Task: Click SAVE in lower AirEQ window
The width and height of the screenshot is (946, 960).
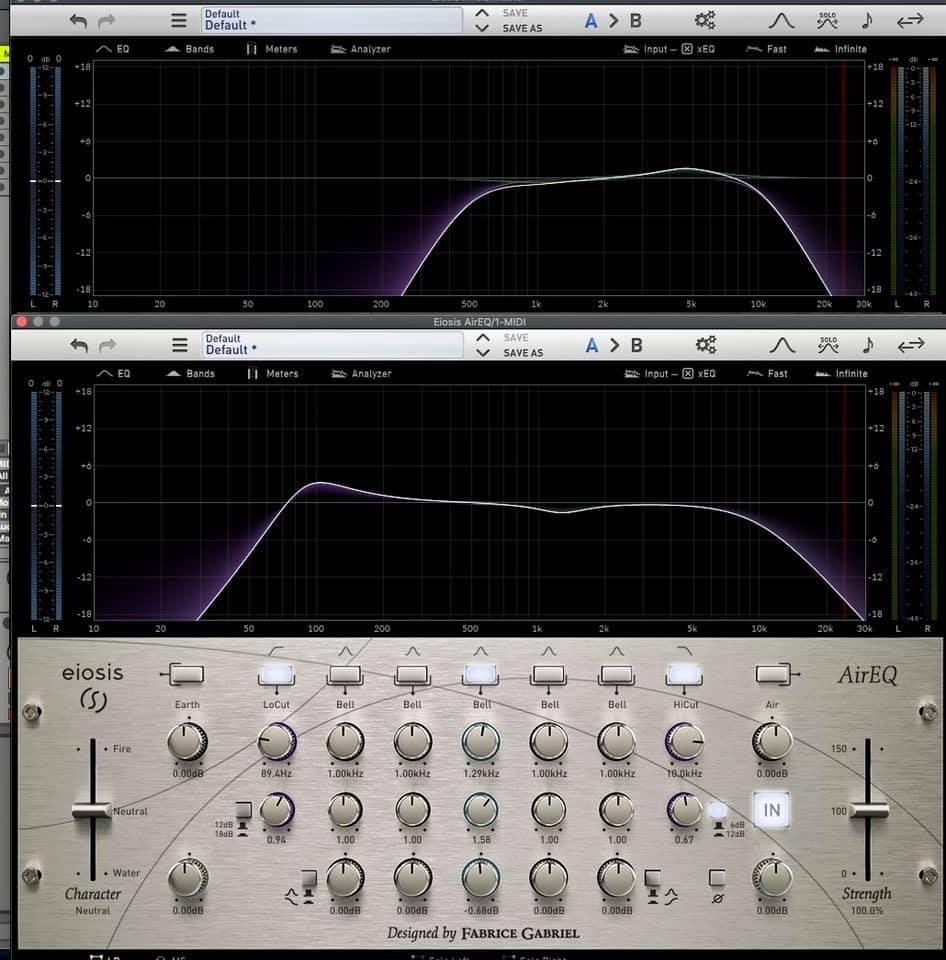Action: 516,337
